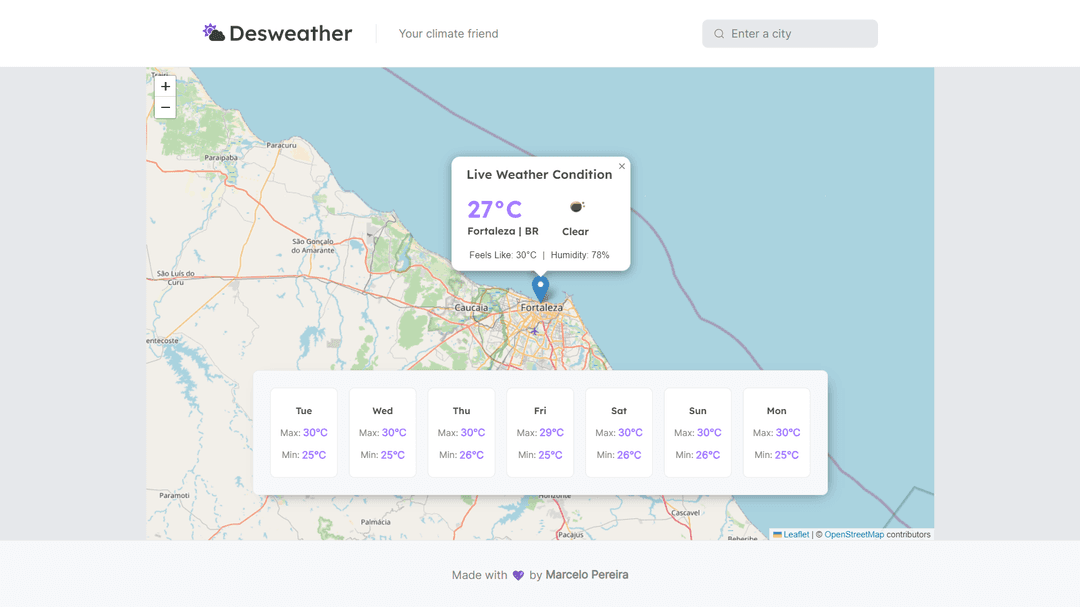Screen dimensions: 1080x607
Task: Click the Desweather logo icon
Action: [214, 33]
